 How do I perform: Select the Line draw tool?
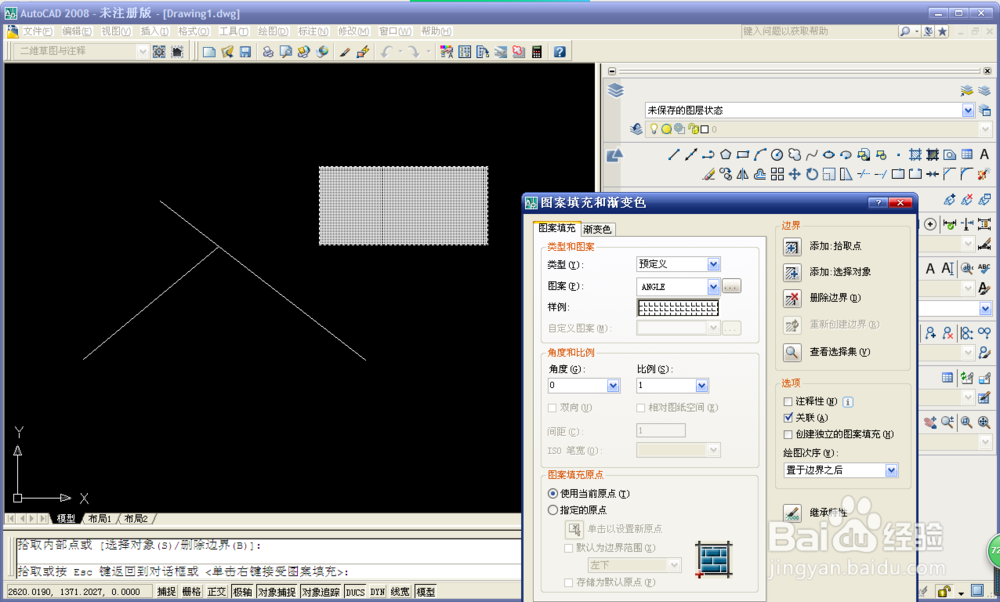pyautogui.click(x=673, y=154)
